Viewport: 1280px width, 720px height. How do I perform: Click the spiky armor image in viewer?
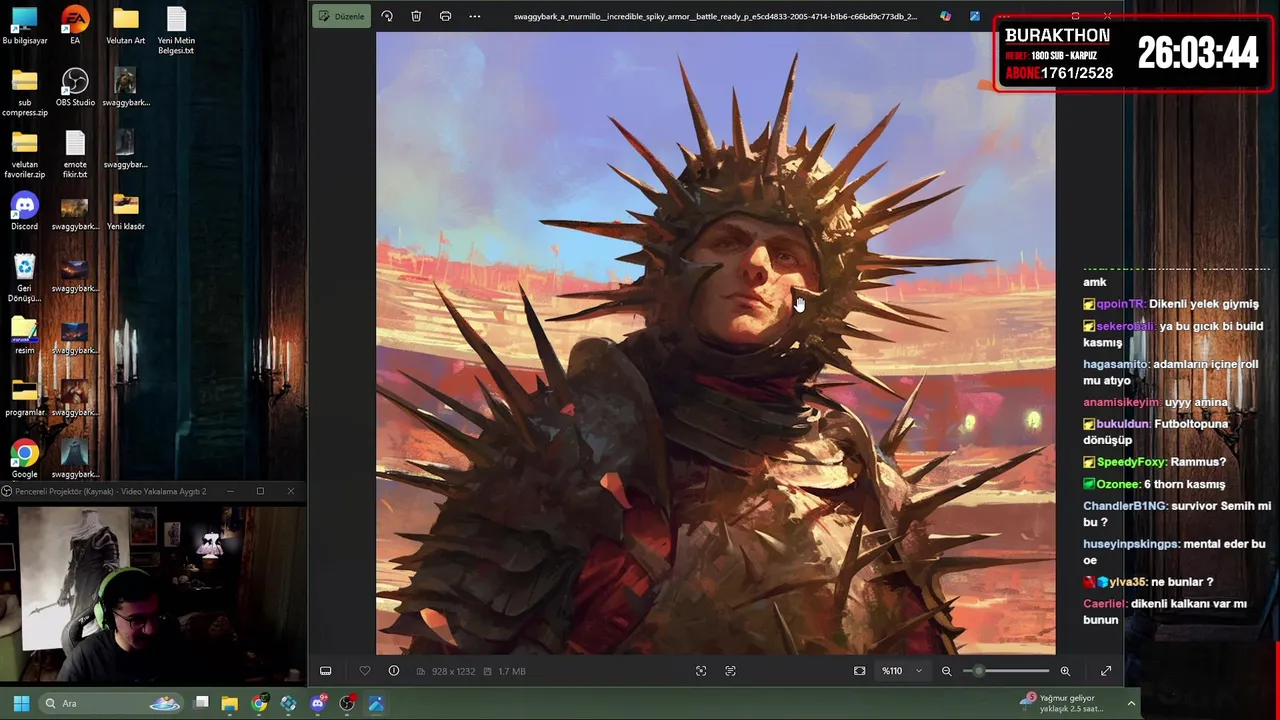(715, 343)
